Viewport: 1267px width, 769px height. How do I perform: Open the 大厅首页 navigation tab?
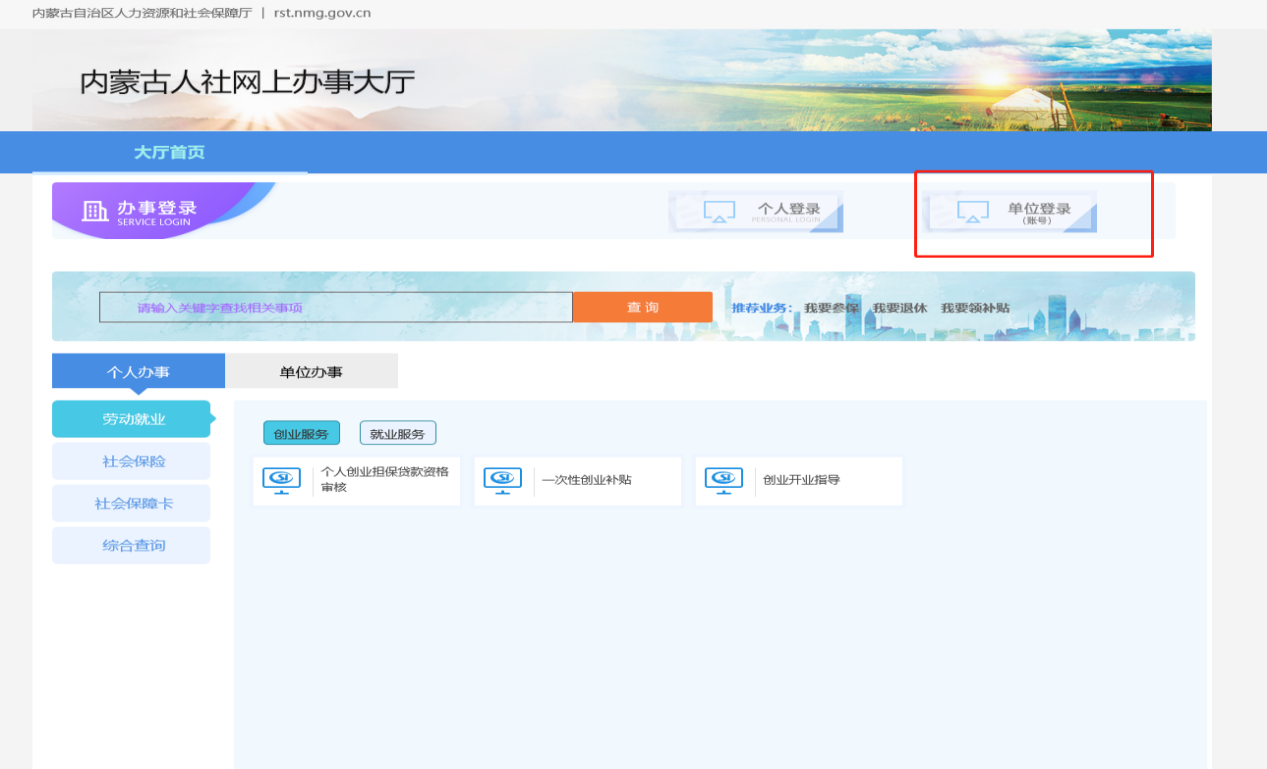click(x=169, y=153)
